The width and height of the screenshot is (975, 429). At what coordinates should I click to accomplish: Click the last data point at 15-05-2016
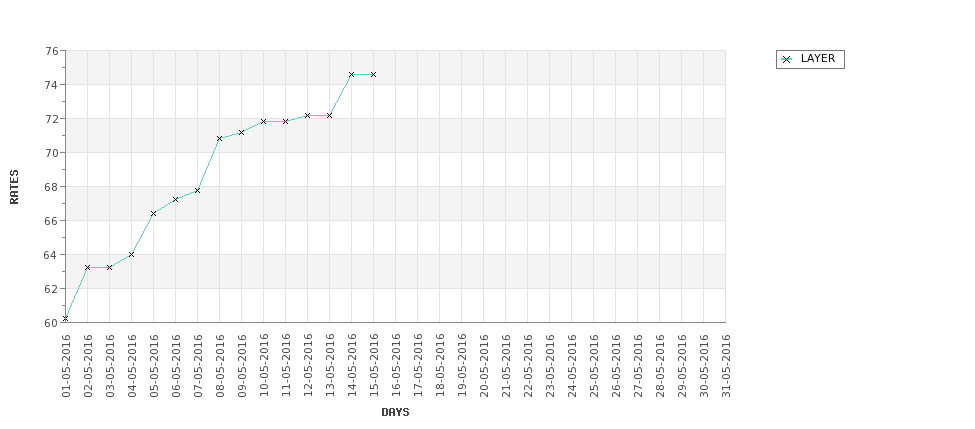coord(373,75)
